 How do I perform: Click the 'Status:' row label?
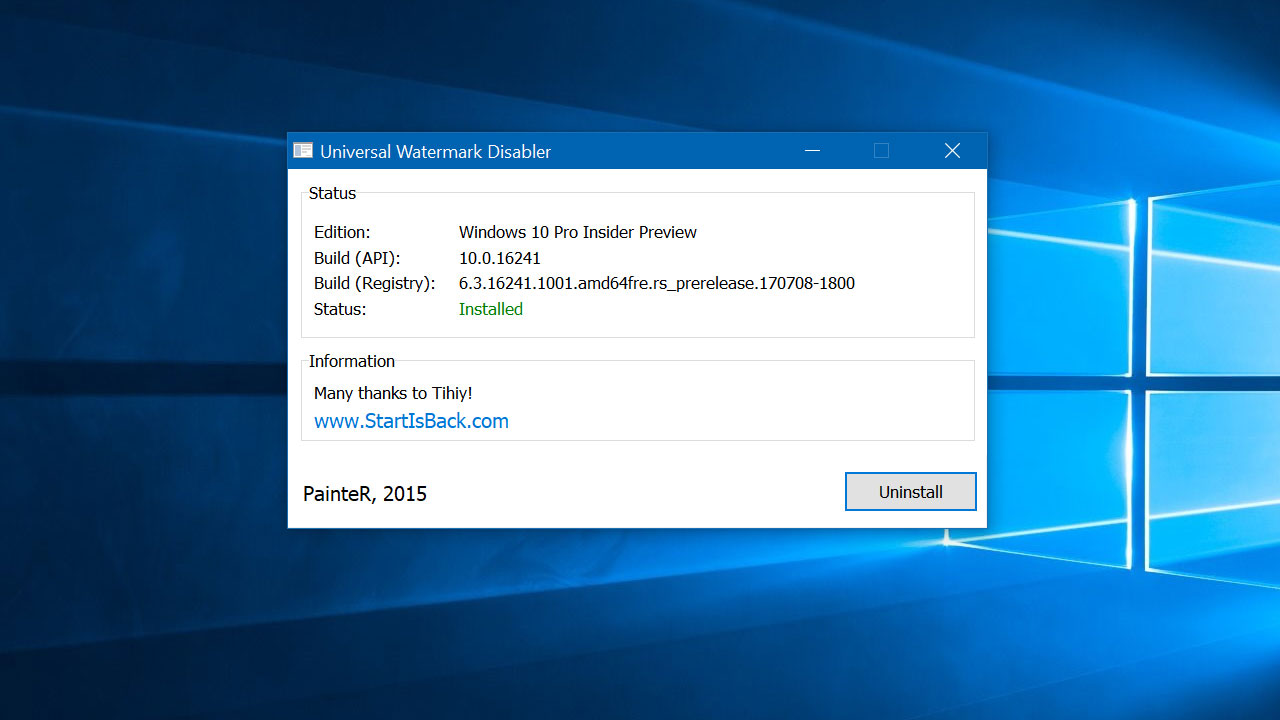point(340,310)
